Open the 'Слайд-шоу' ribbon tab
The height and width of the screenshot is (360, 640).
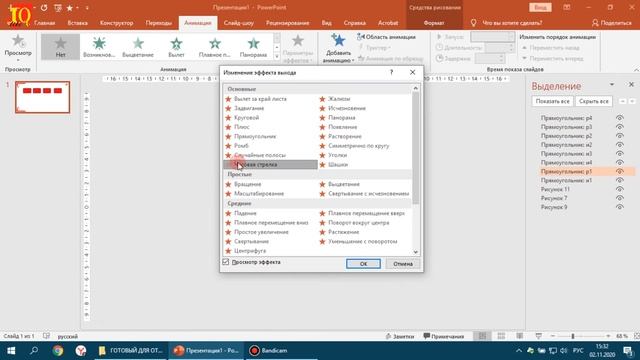[239, 23]
